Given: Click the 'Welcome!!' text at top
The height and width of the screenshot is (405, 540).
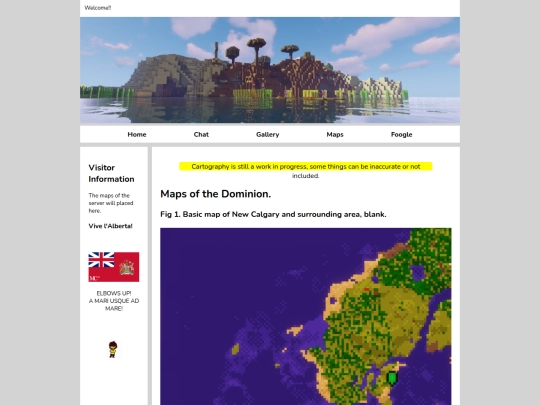Looking at the screenshot, I should [97, 8].
